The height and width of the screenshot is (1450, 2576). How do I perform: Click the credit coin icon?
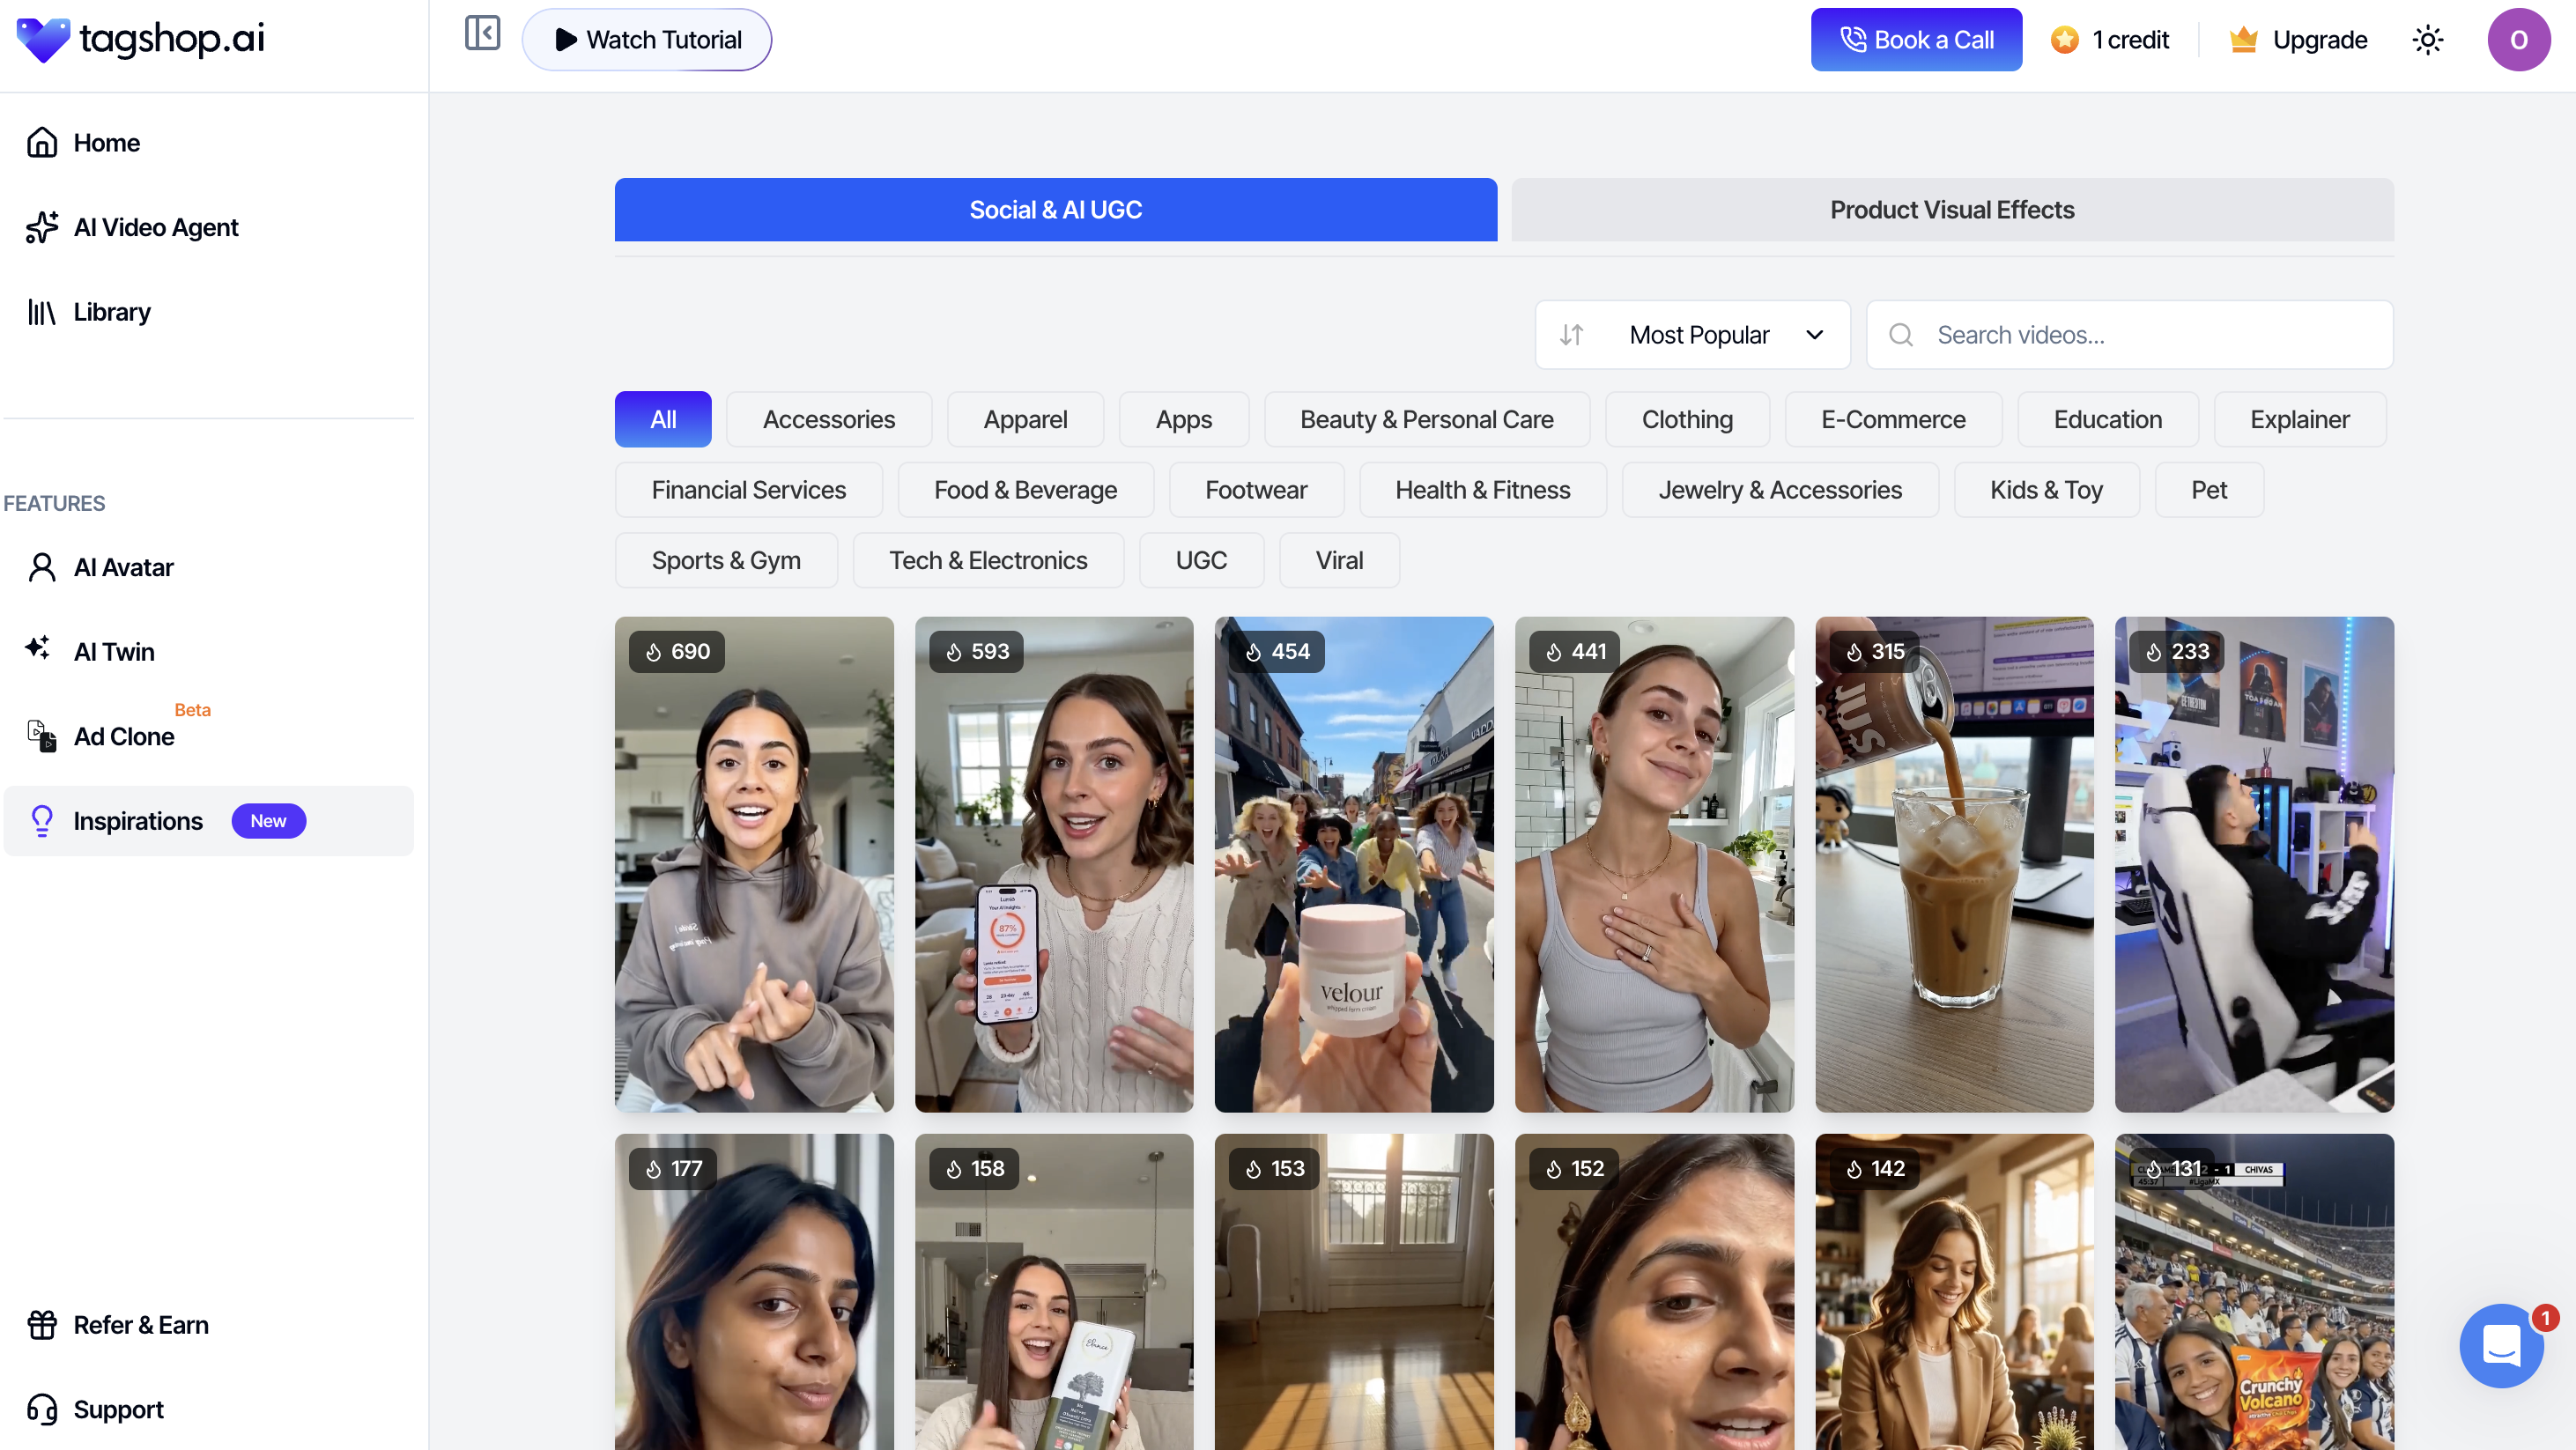2064,40
